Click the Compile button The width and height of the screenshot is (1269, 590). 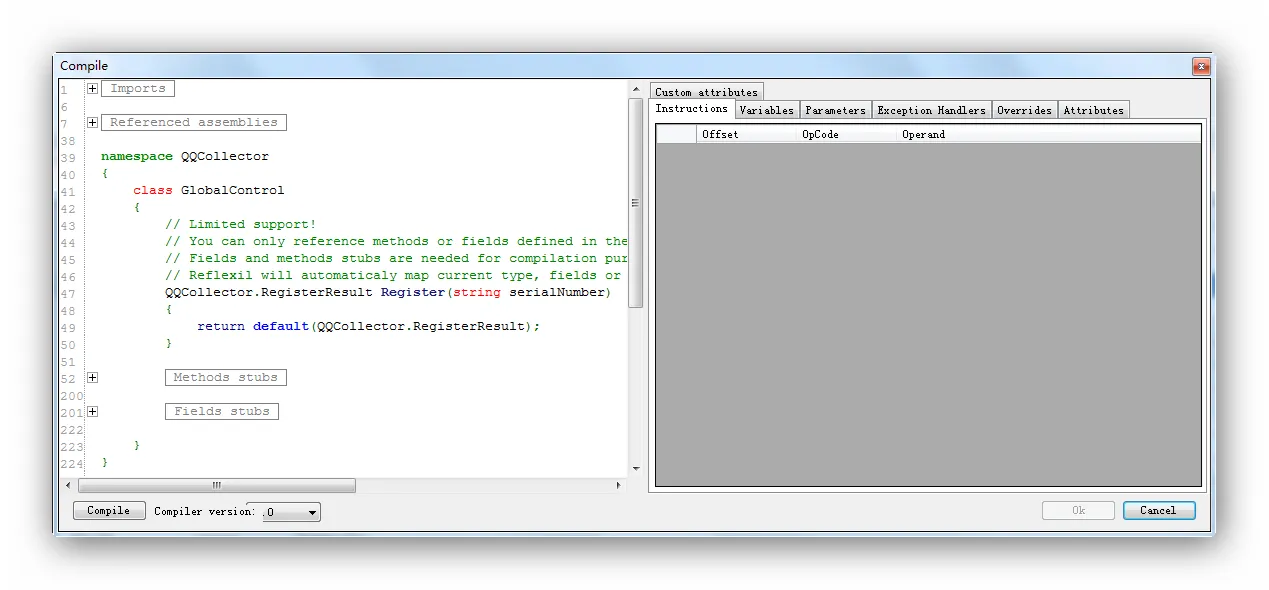click(109, 511)
